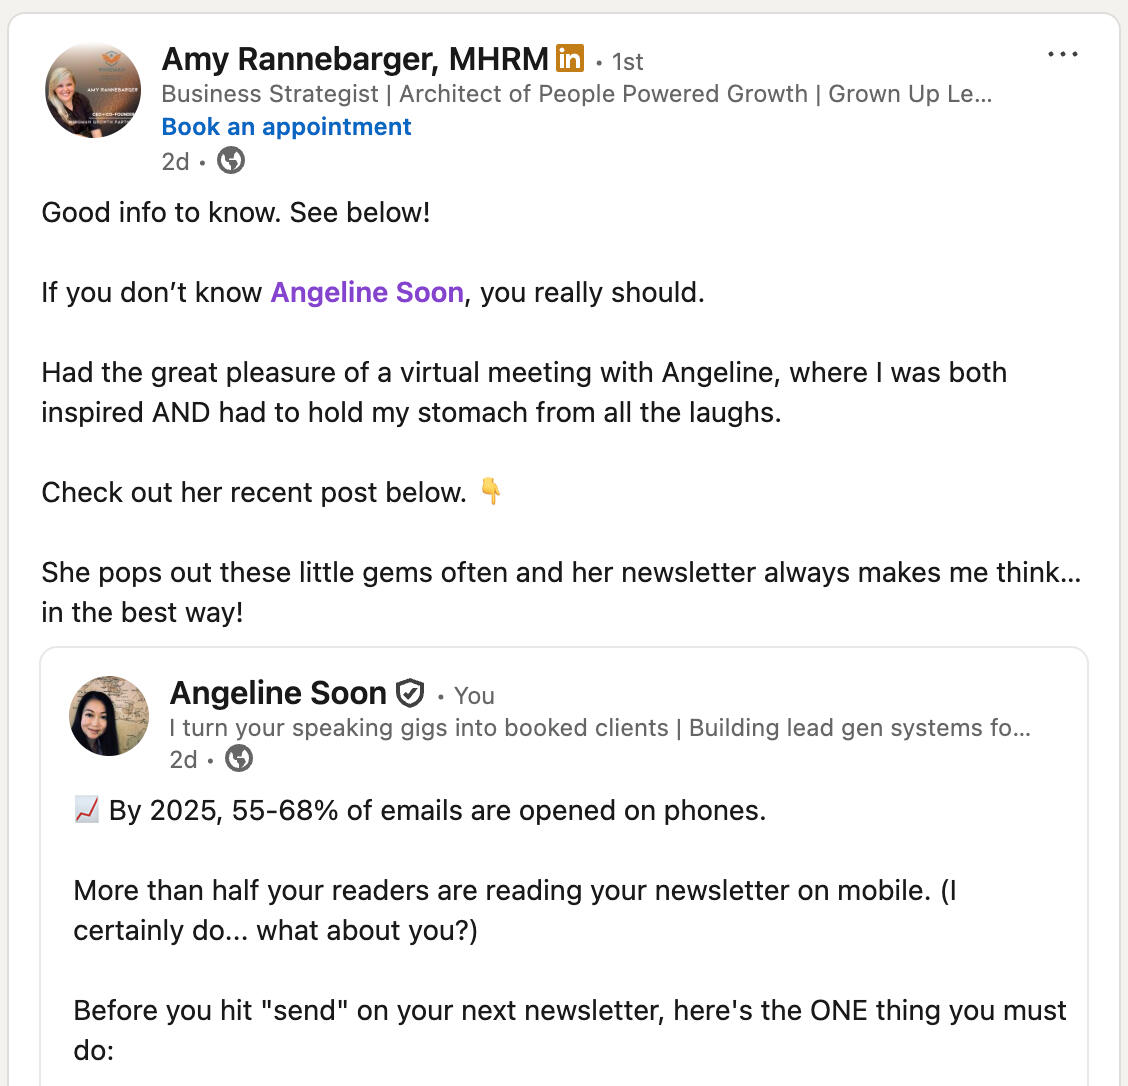Open the three-dot post options menu

[x=1062, y=54]
